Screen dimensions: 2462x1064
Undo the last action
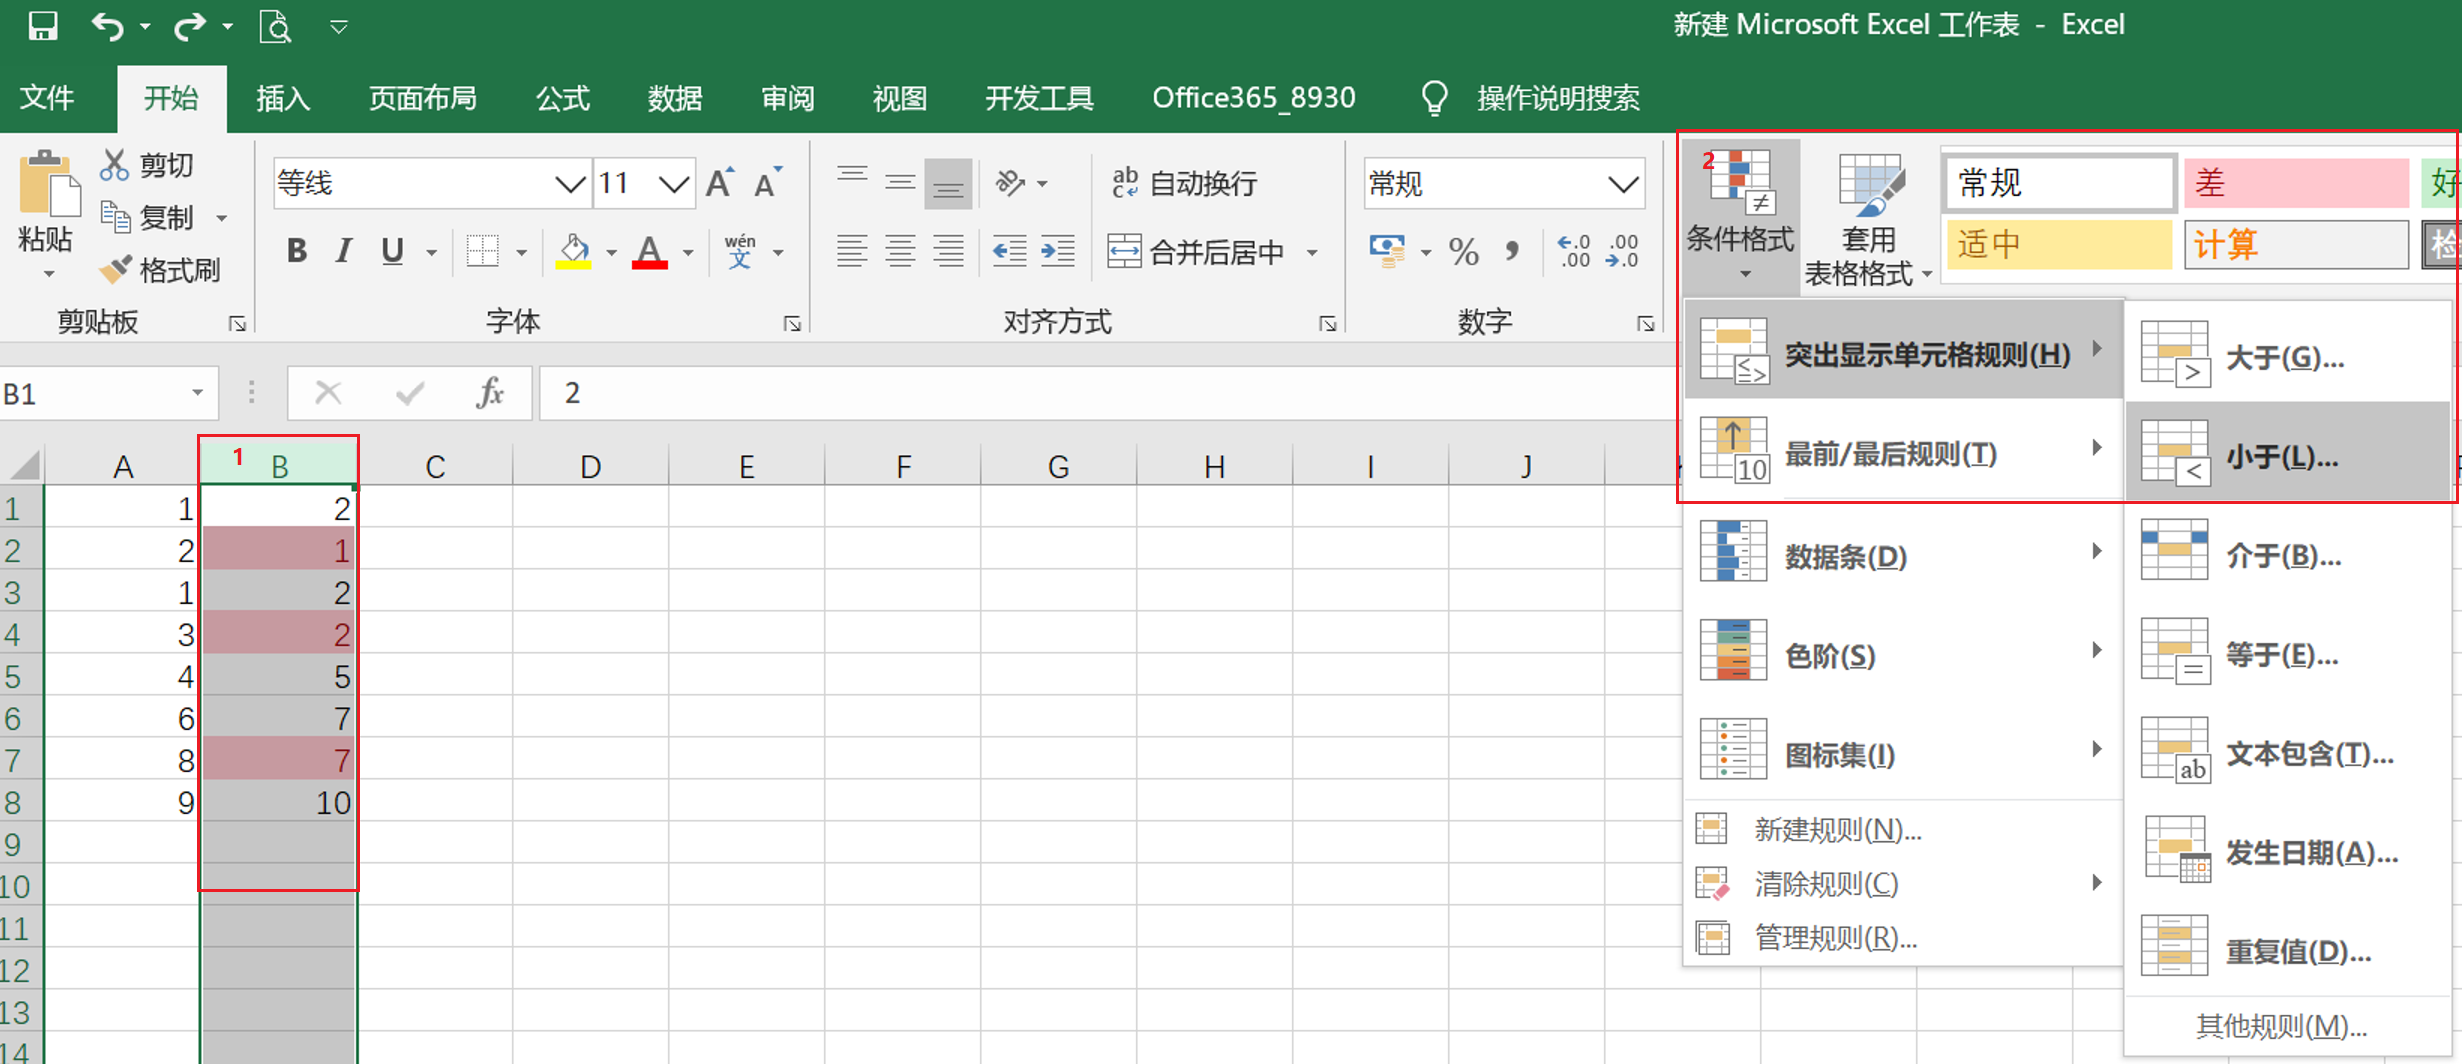107,25
